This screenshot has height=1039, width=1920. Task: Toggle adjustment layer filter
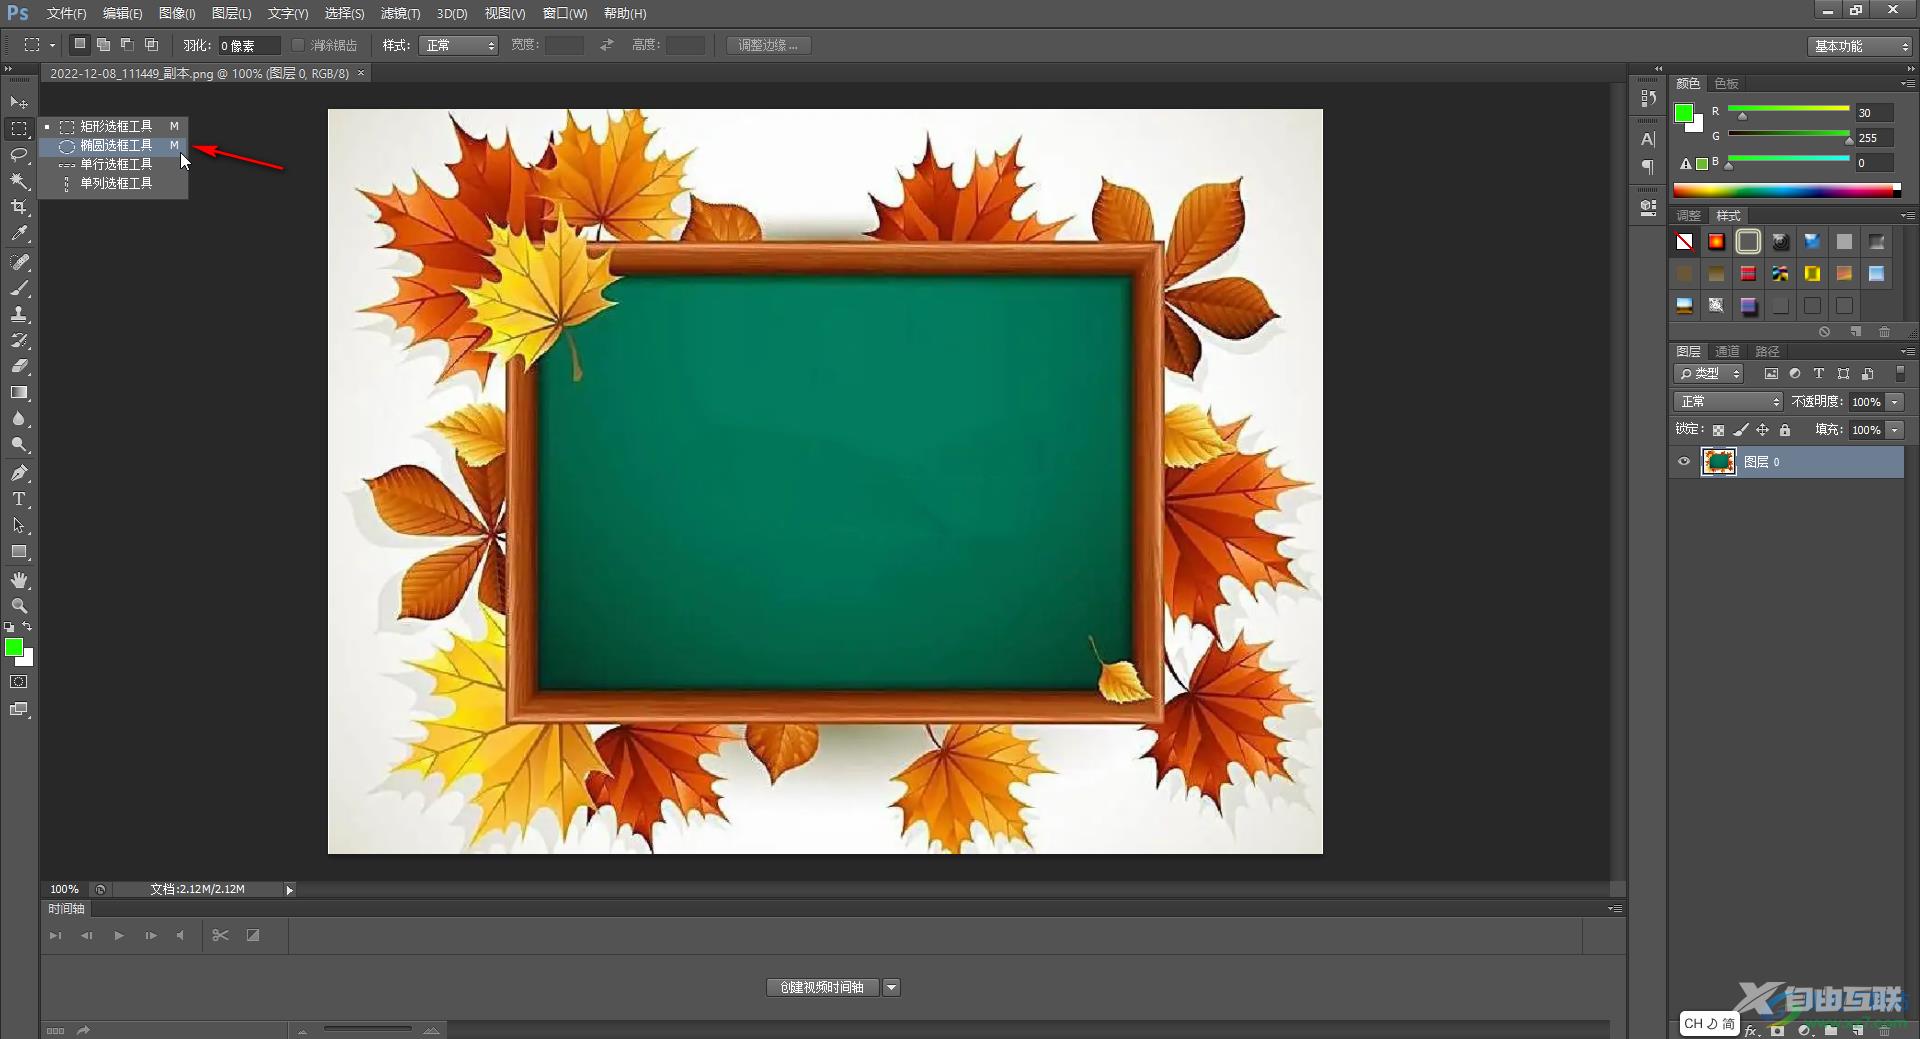point(1795,374)
